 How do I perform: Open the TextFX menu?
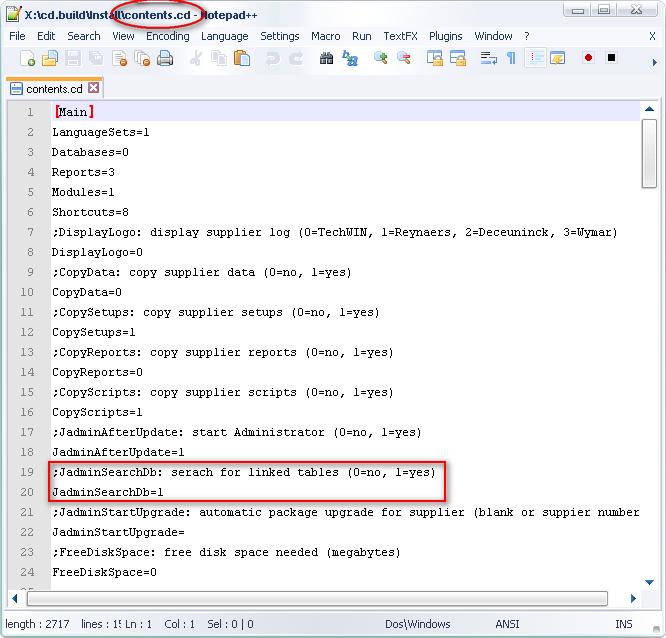[400, 36]
